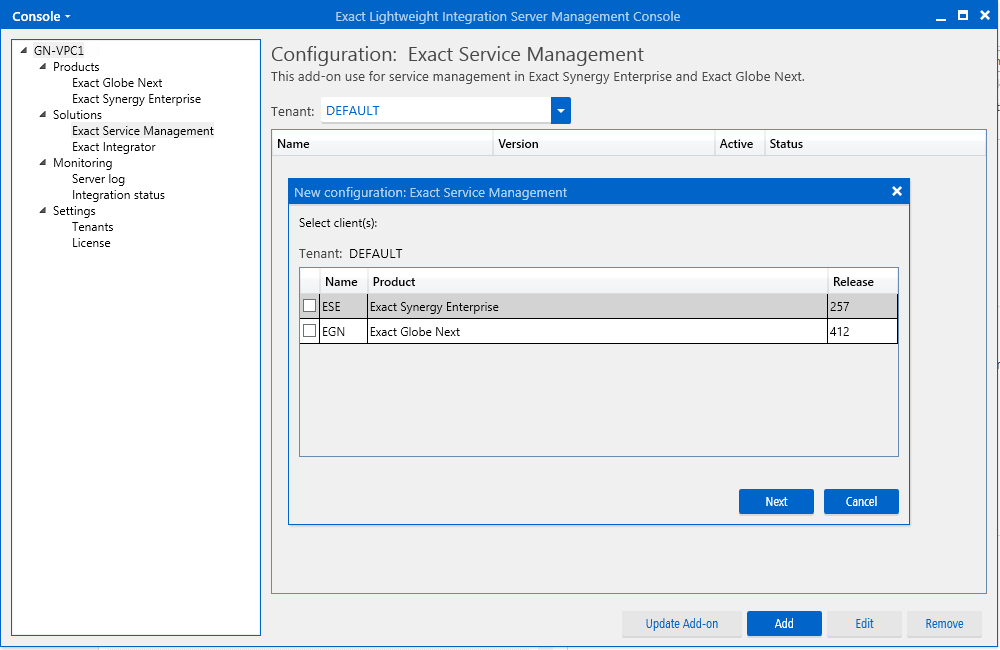Select Settings in the tree
Image resolution: width=1000 pixels, height=650 pixels.
[x=74, y=211]
